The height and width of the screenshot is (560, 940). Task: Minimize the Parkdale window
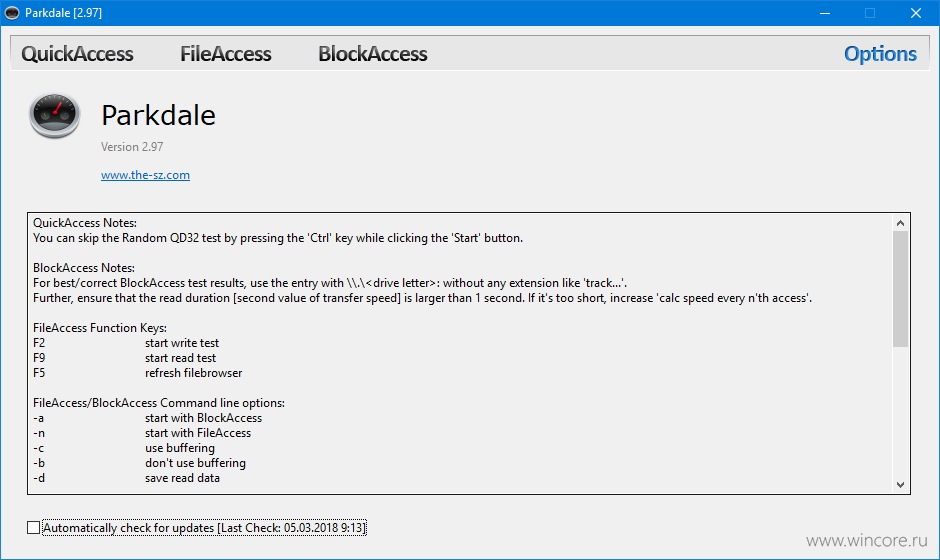pos(825,13)
